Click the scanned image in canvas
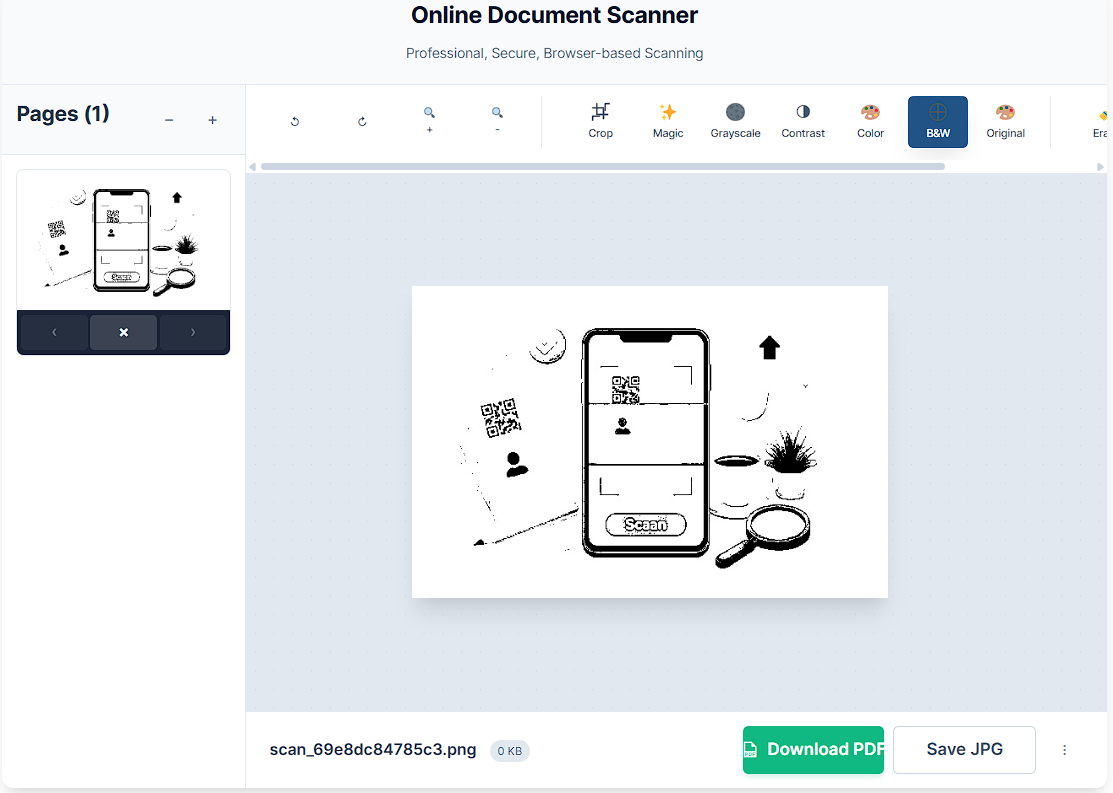Screen dimensions: 1113x793 649,442
